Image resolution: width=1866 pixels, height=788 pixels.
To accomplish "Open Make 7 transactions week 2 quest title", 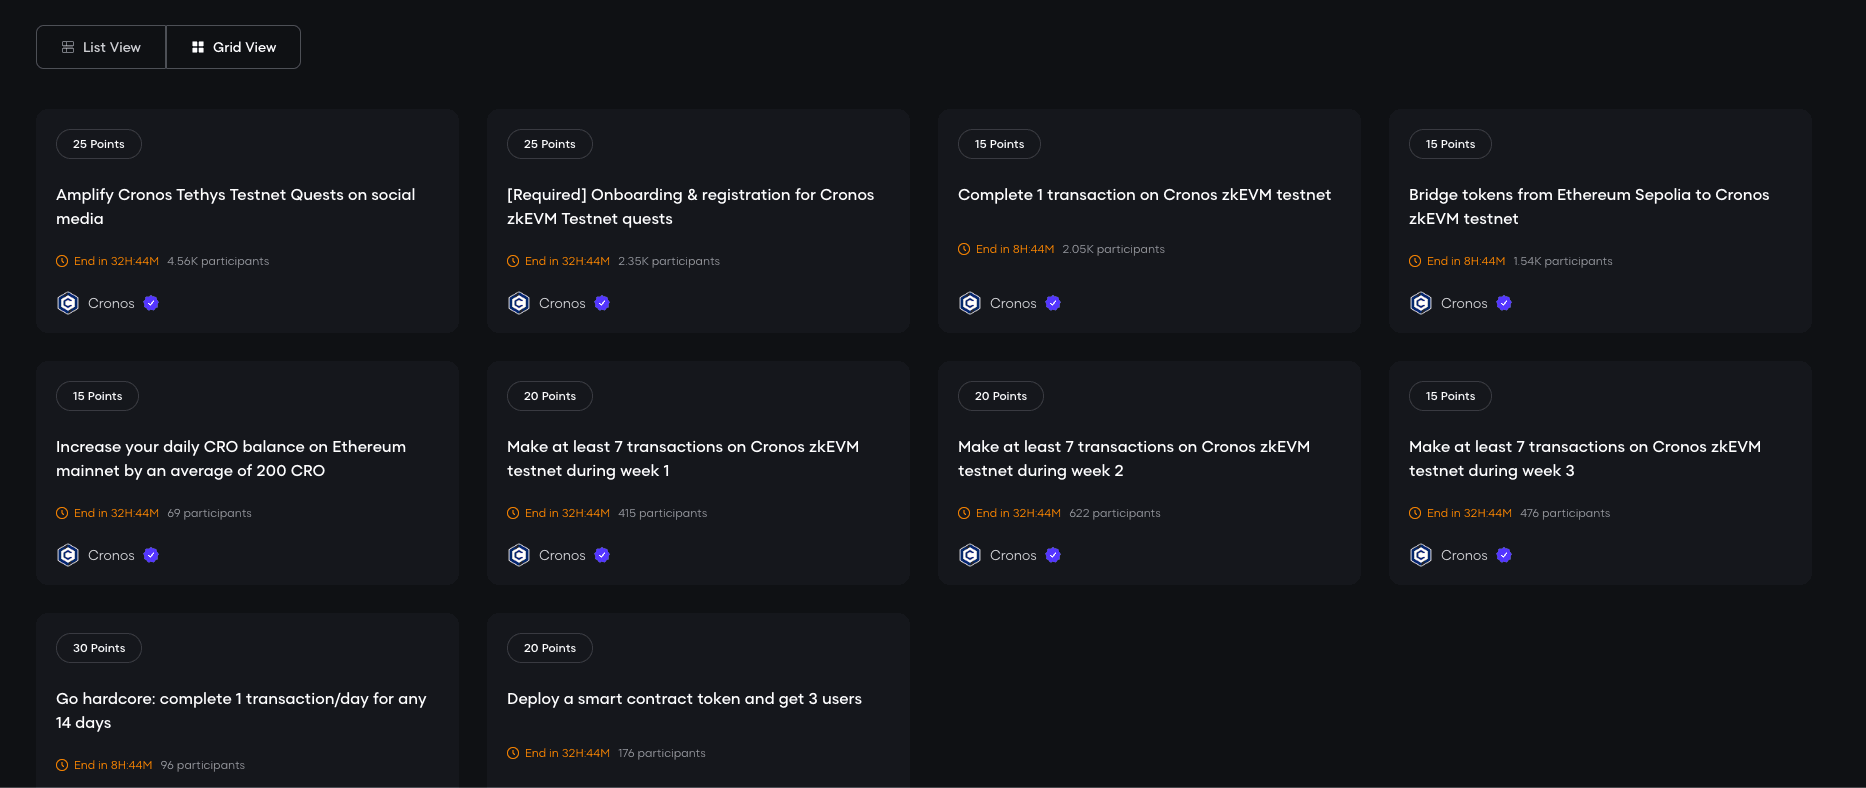I will coord(1134,459).
